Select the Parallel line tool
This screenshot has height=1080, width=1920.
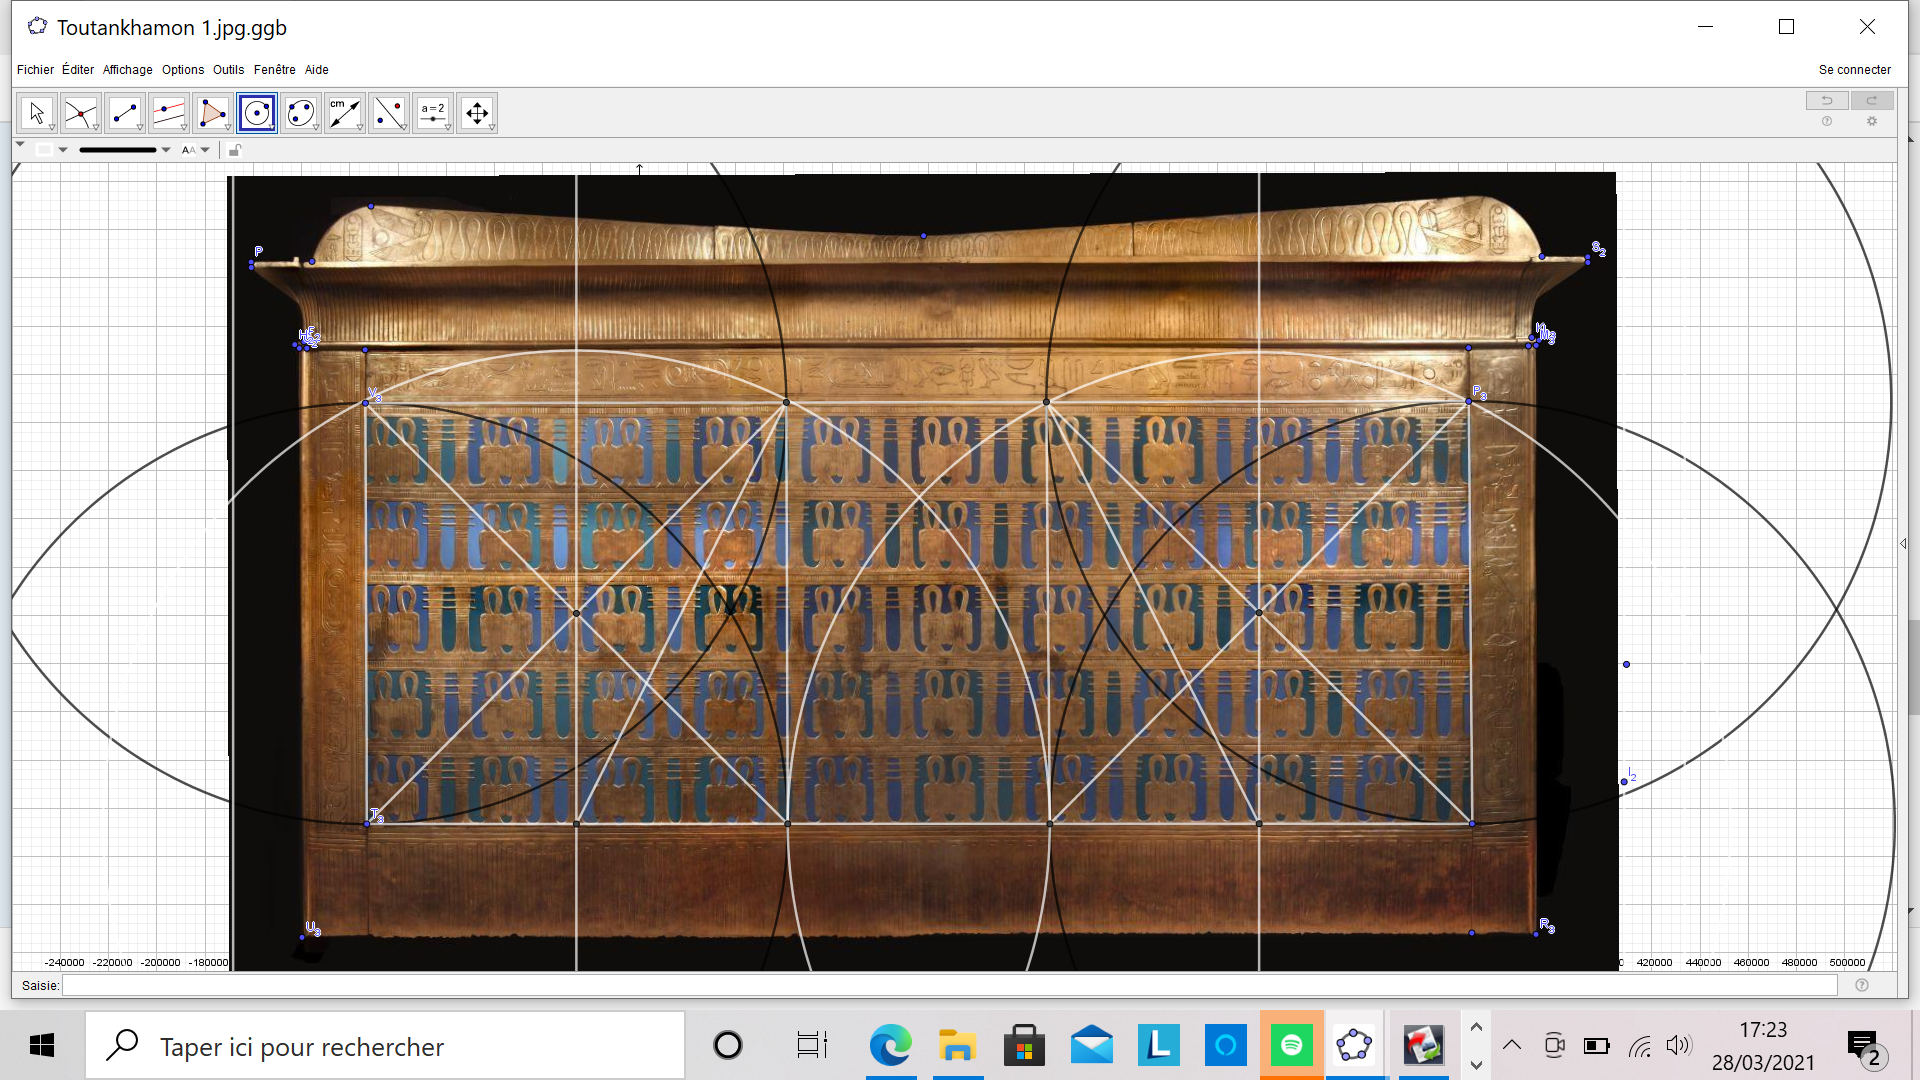pyautogui.click(x=169, y=113)
